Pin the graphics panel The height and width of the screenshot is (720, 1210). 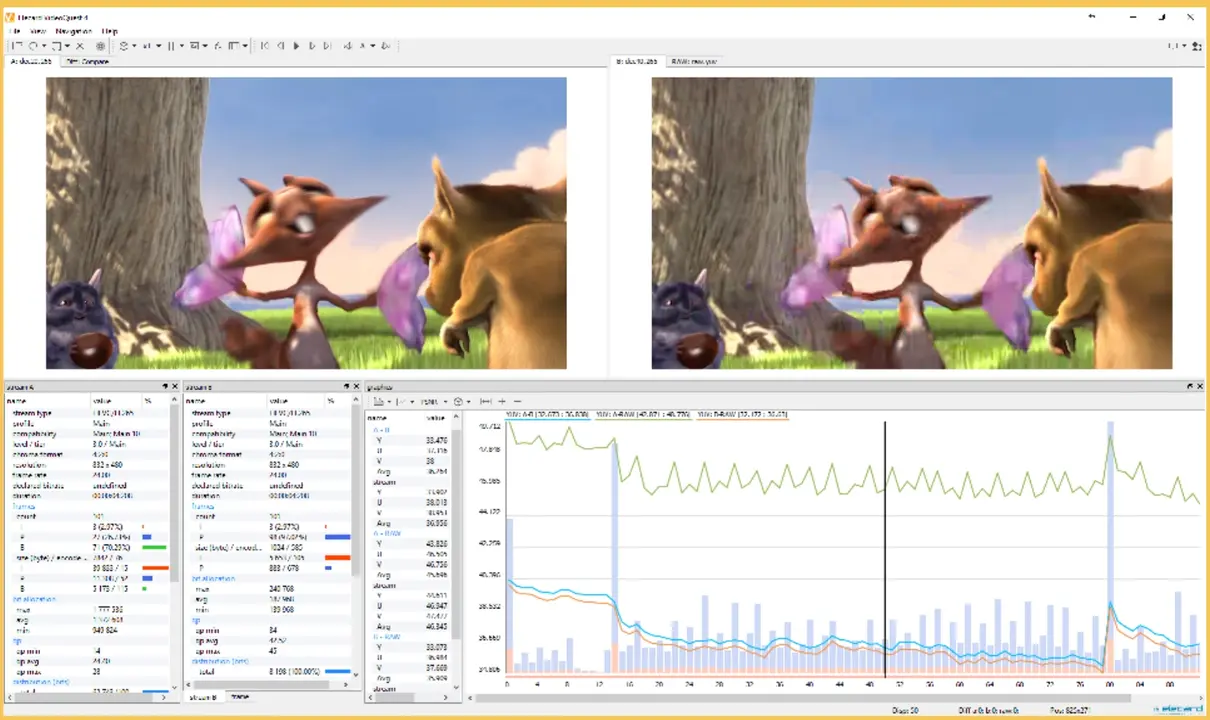pos(1190,386)
